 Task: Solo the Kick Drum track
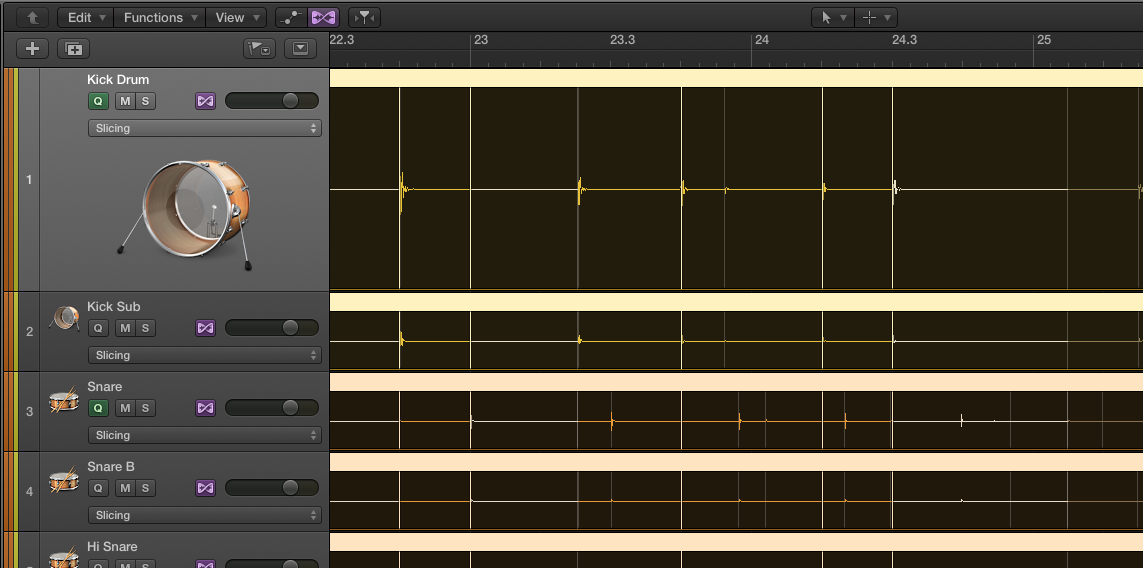coord(145,101)
